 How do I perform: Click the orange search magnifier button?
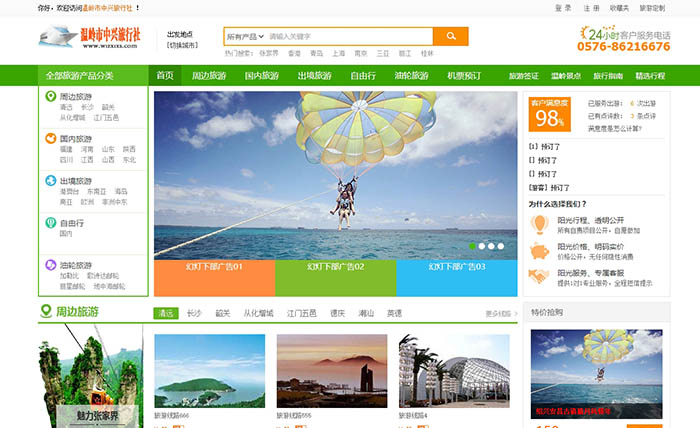pos(450,36)
